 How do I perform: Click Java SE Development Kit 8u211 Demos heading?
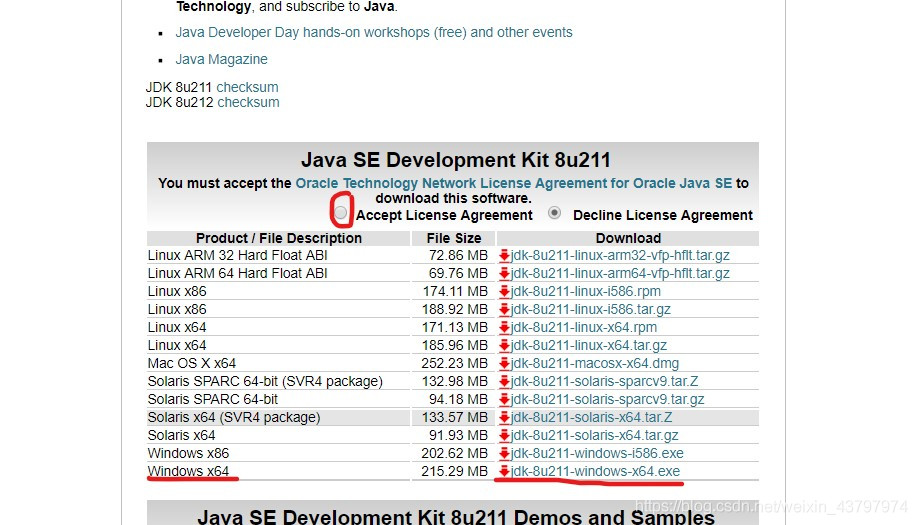pyautogui.click(x=456, y=516)
